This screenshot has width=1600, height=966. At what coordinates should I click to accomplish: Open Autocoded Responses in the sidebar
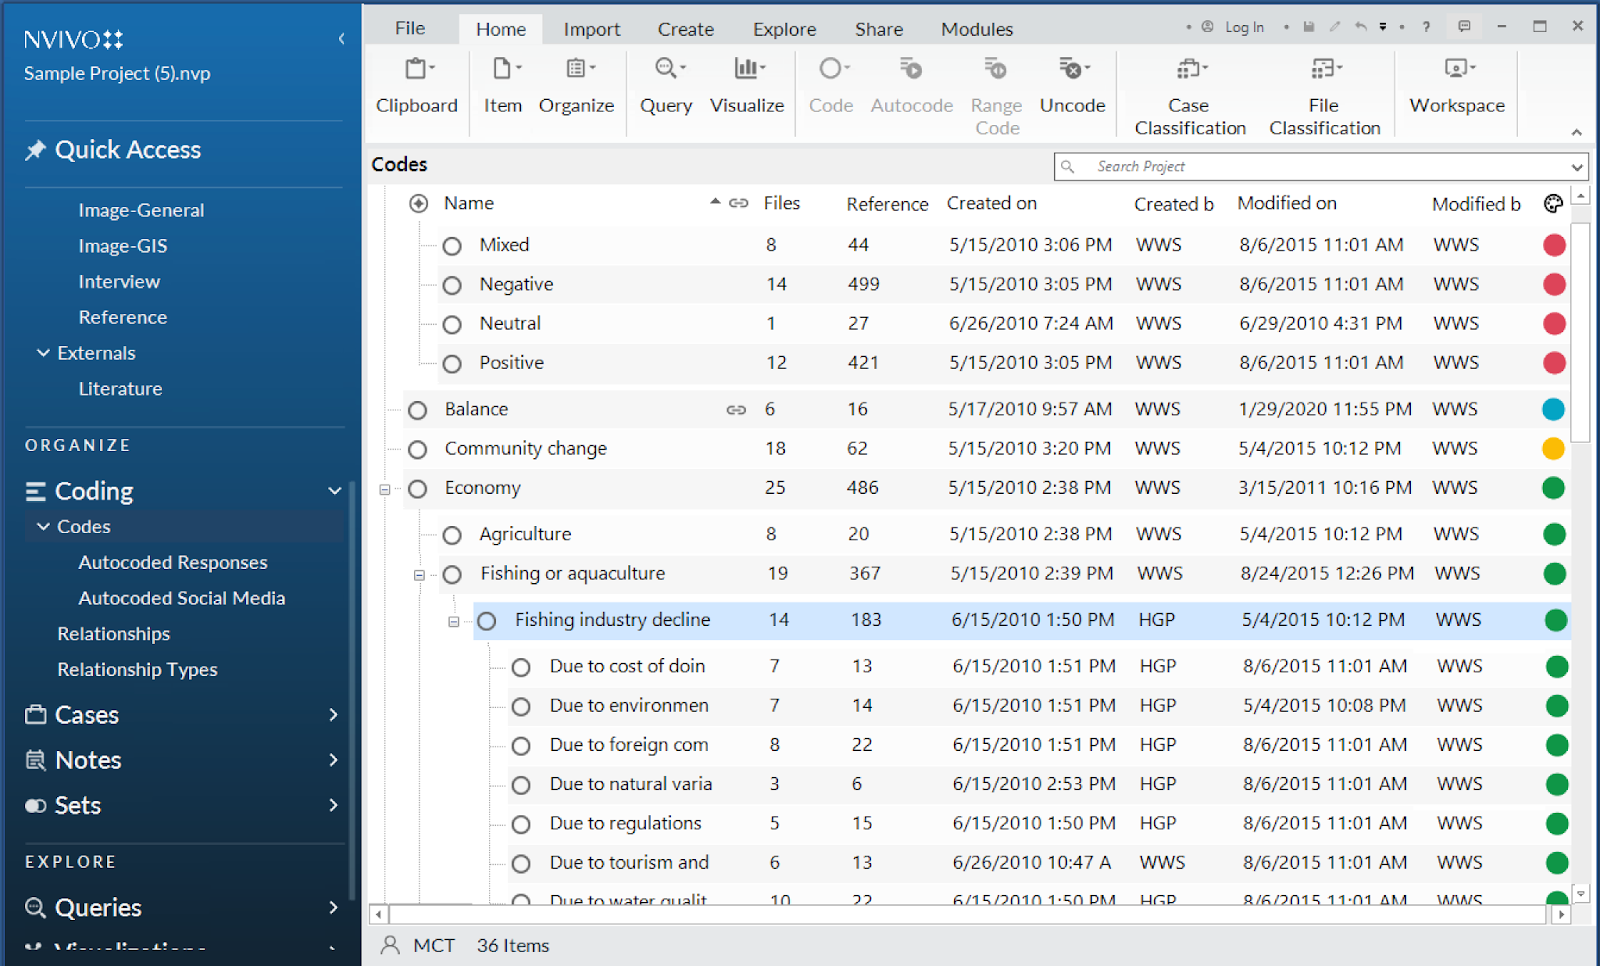coord(172,562)
